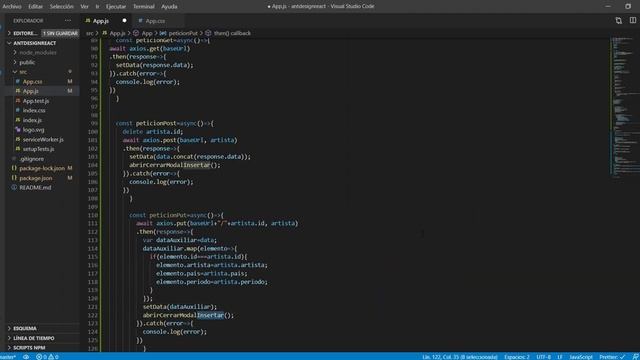This screenshot has width=640, height=360.
Task: Open the Editar menu
Action: point(36,7)
